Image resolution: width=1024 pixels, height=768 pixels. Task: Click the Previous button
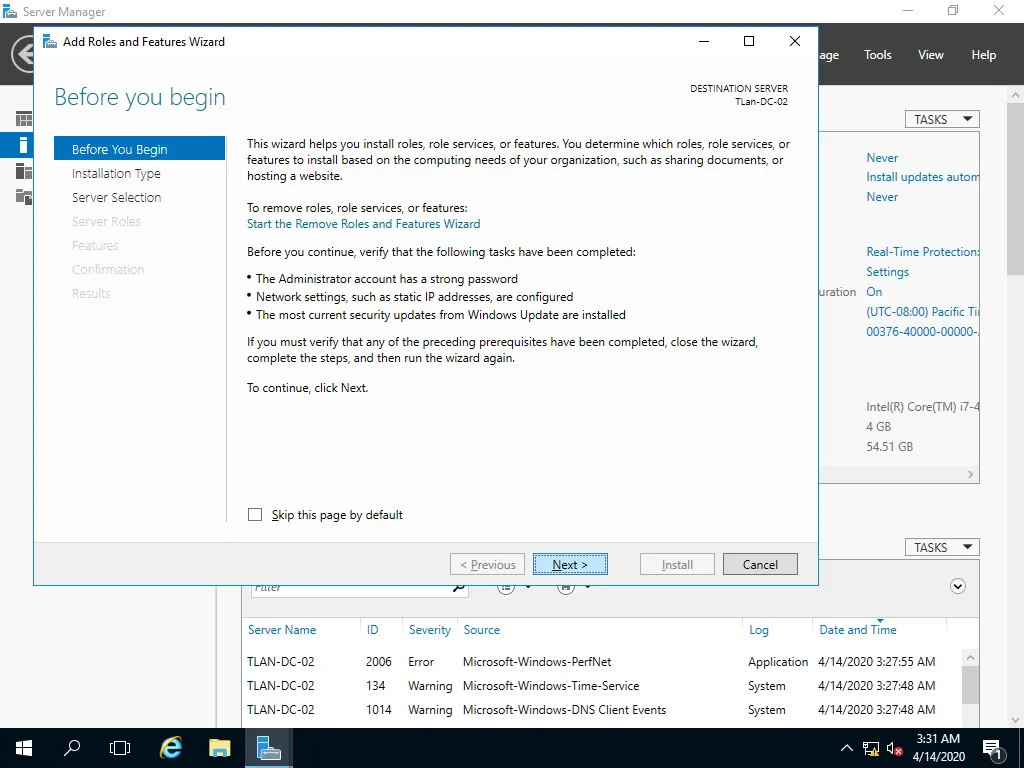point(487,564)
